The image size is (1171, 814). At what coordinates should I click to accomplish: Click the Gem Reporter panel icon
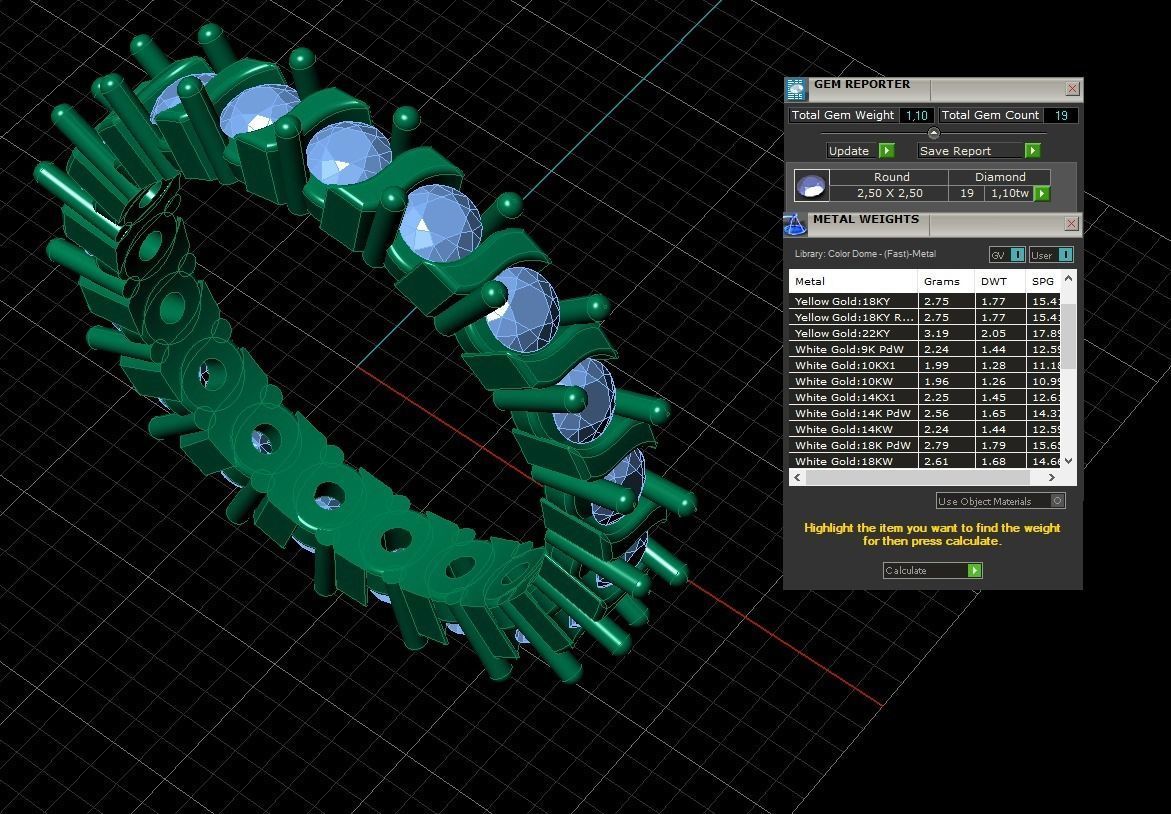coord(796,90)
